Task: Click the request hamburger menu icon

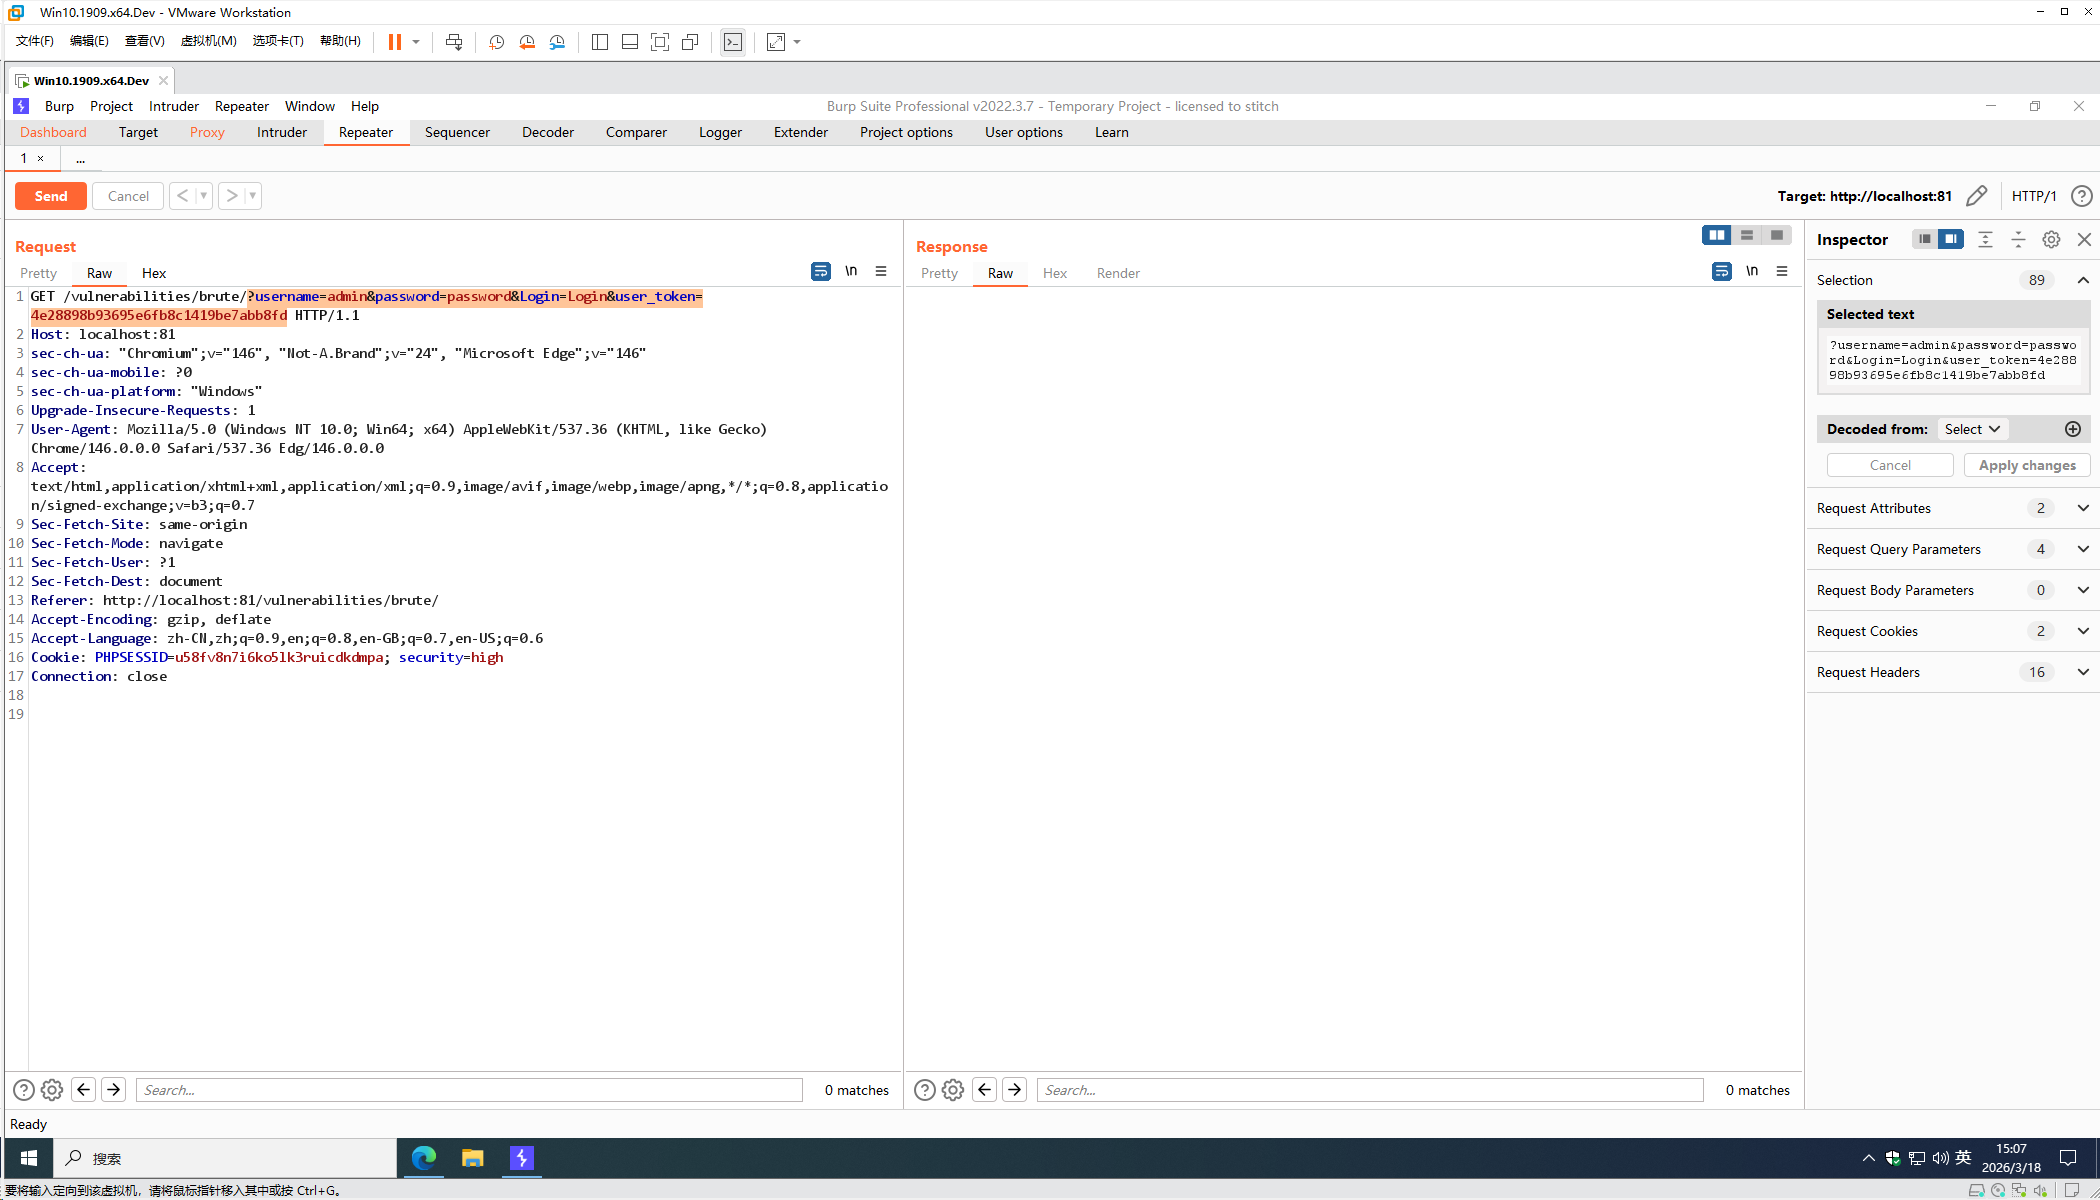Action: click(x=881, y=272)
